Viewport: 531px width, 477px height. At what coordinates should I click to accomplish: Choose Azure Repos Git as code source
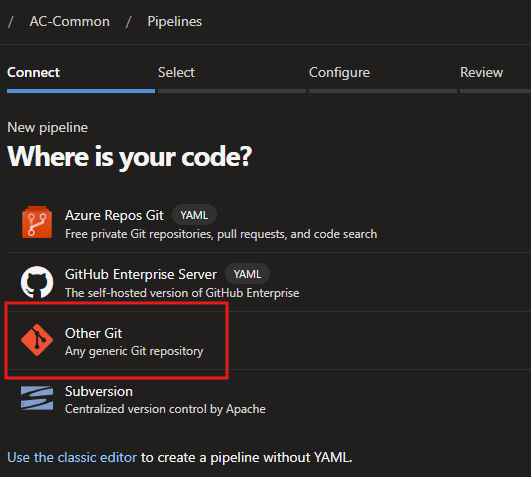point(114,215)
